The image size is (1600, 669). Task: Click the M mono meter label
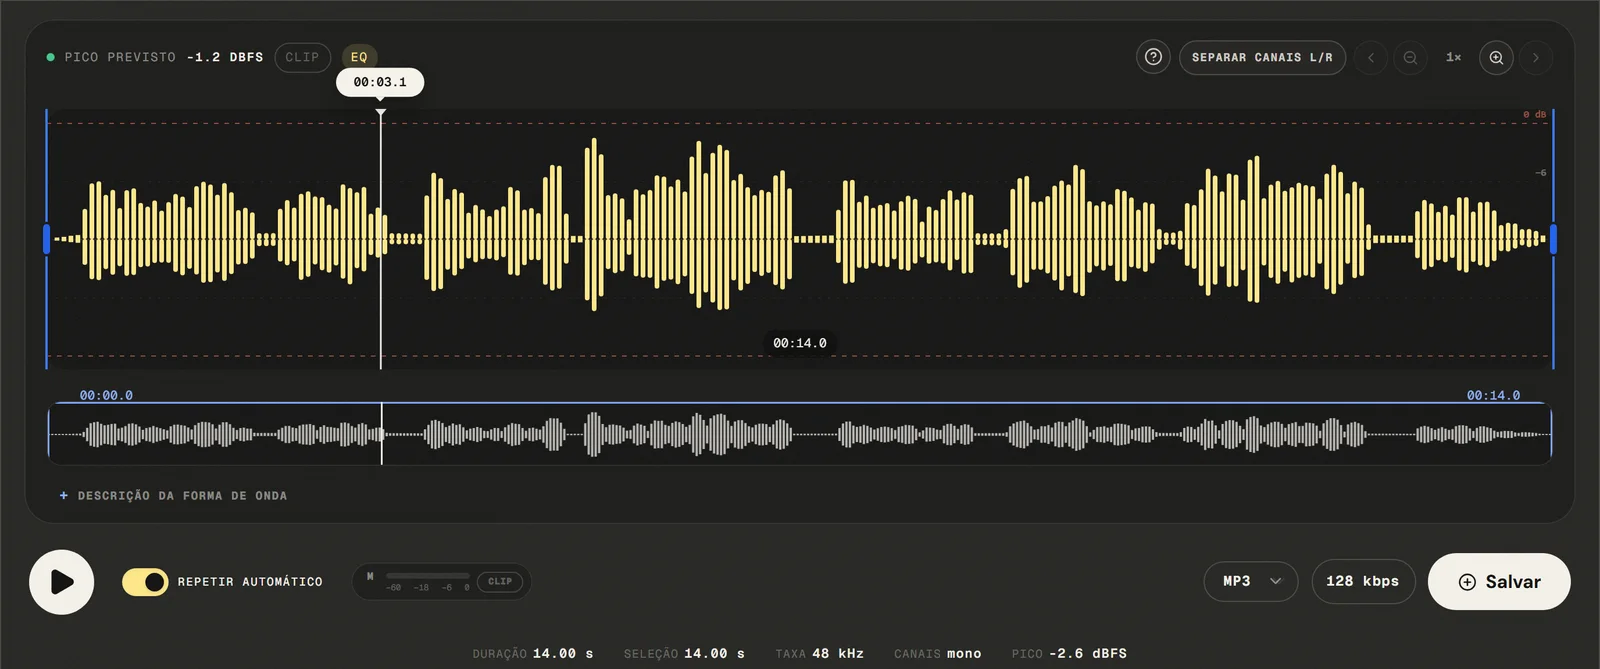click(370, 576)
